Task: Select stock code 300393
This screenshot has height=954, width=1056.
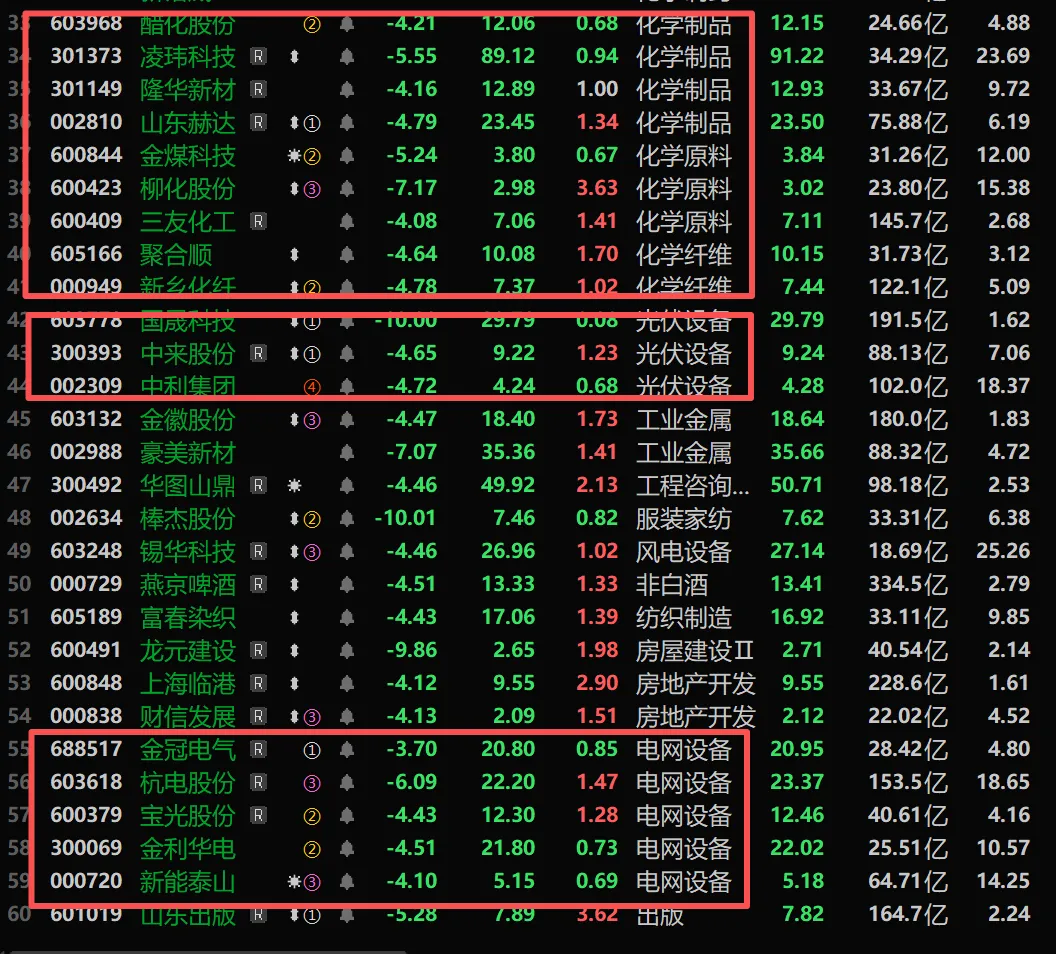Action: (86, 353)
